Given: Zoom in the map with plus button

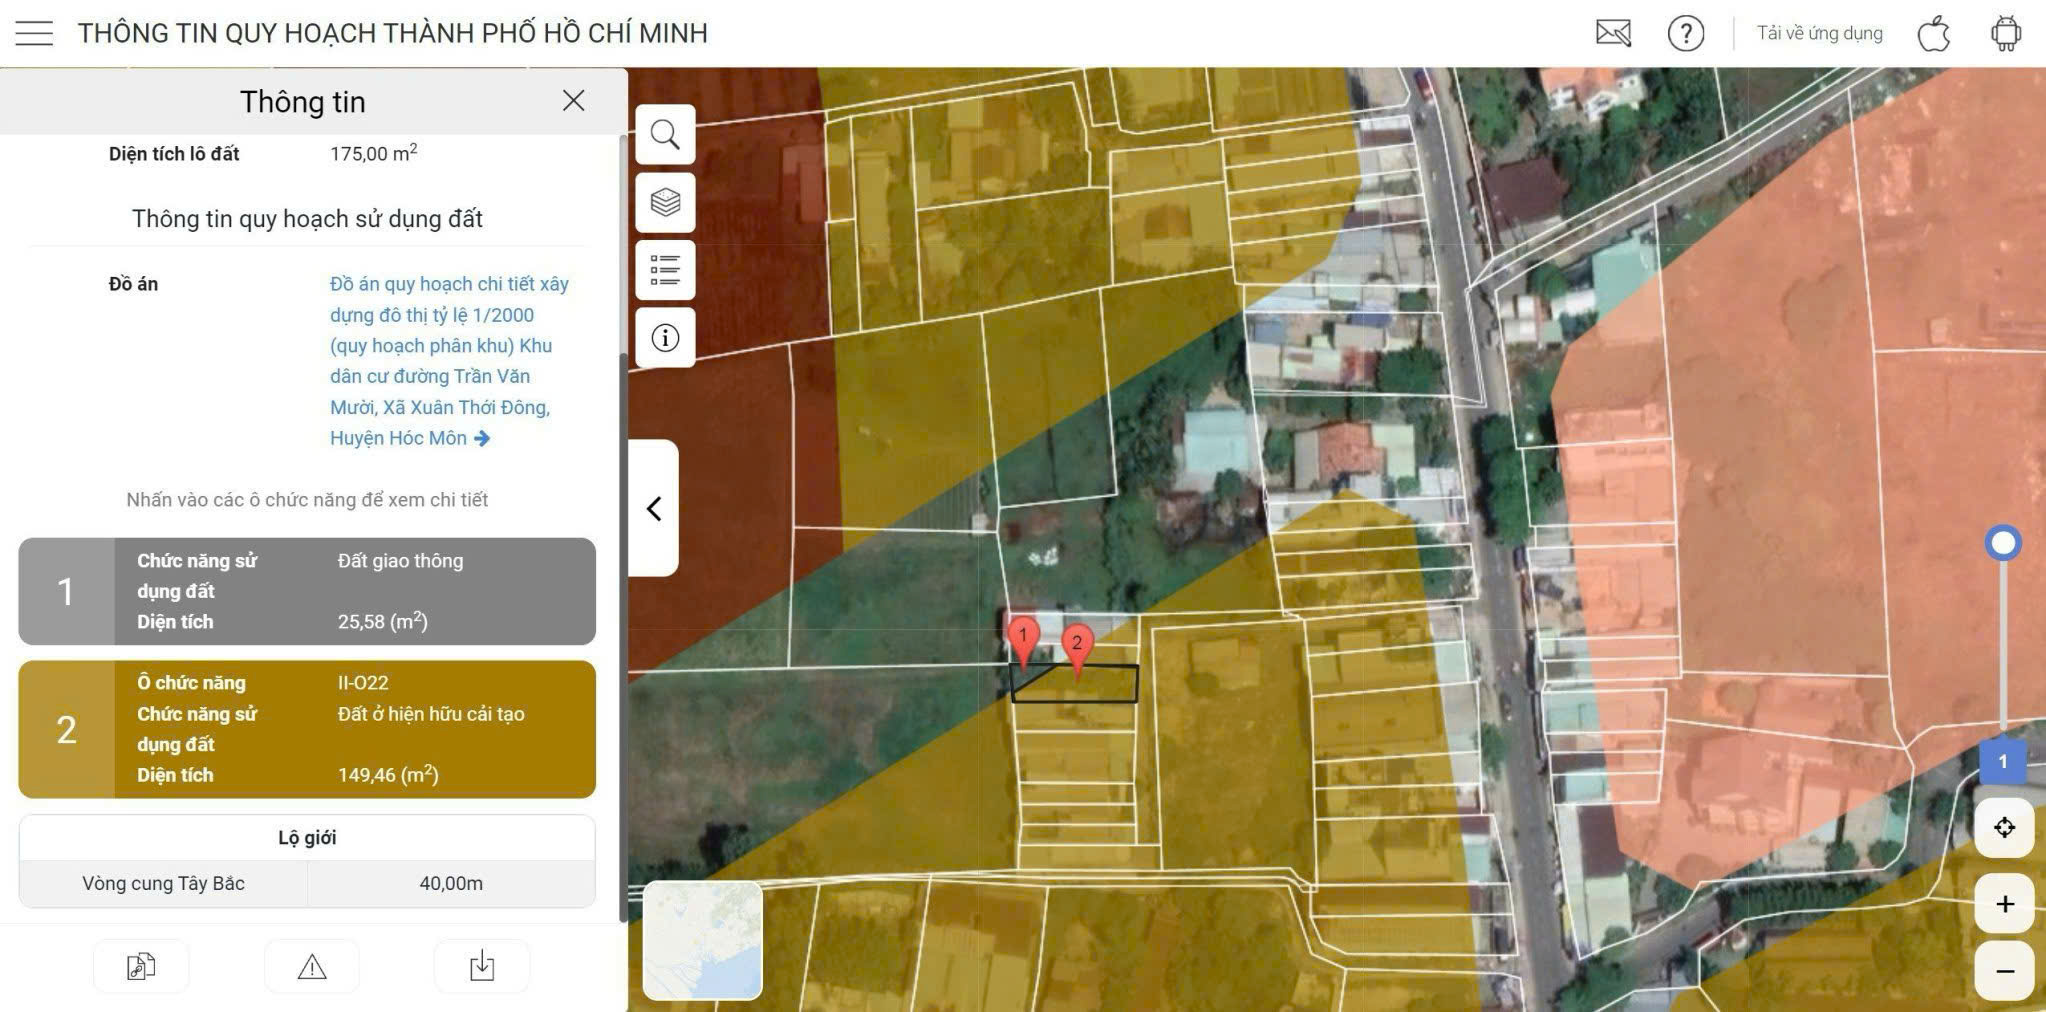Looking at the screenshot, I should [2004, 904].
